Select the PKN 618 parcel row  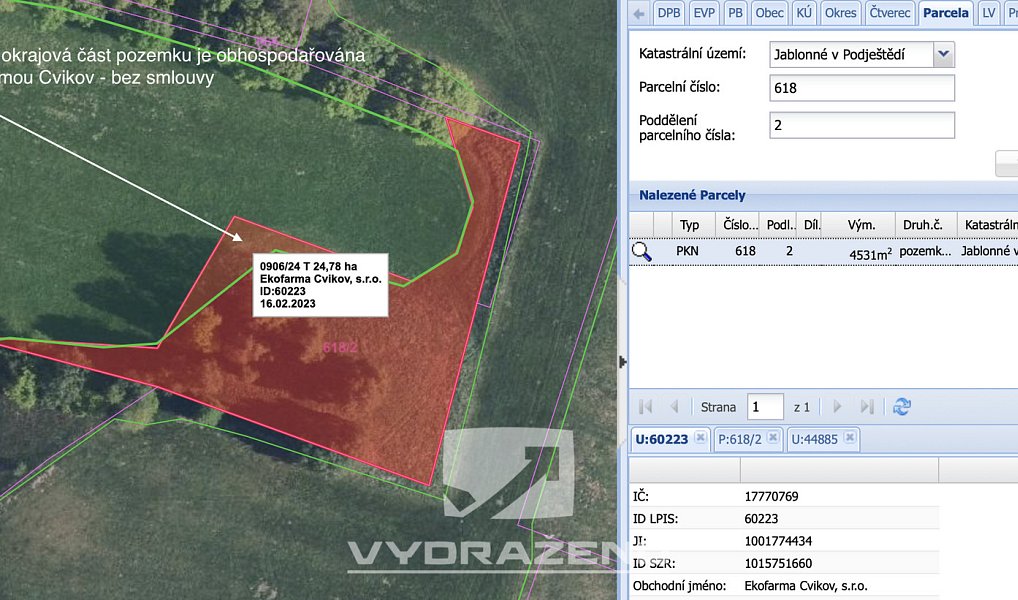click(x=823, y=251)
